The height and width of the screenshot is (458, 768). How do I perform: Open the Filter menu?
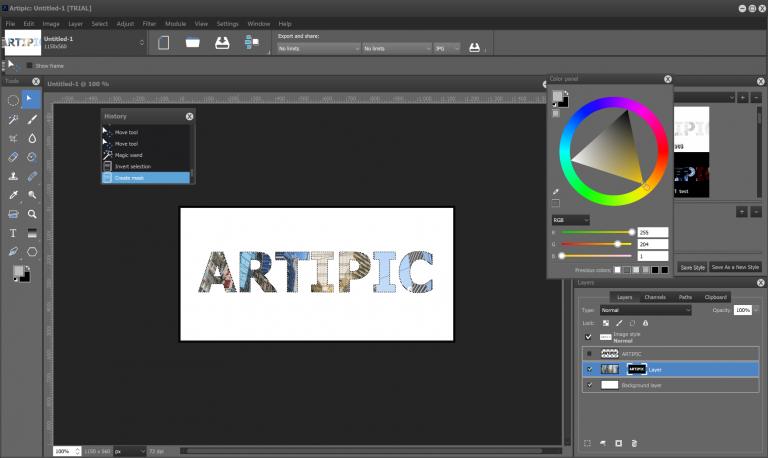click(149, 24)
